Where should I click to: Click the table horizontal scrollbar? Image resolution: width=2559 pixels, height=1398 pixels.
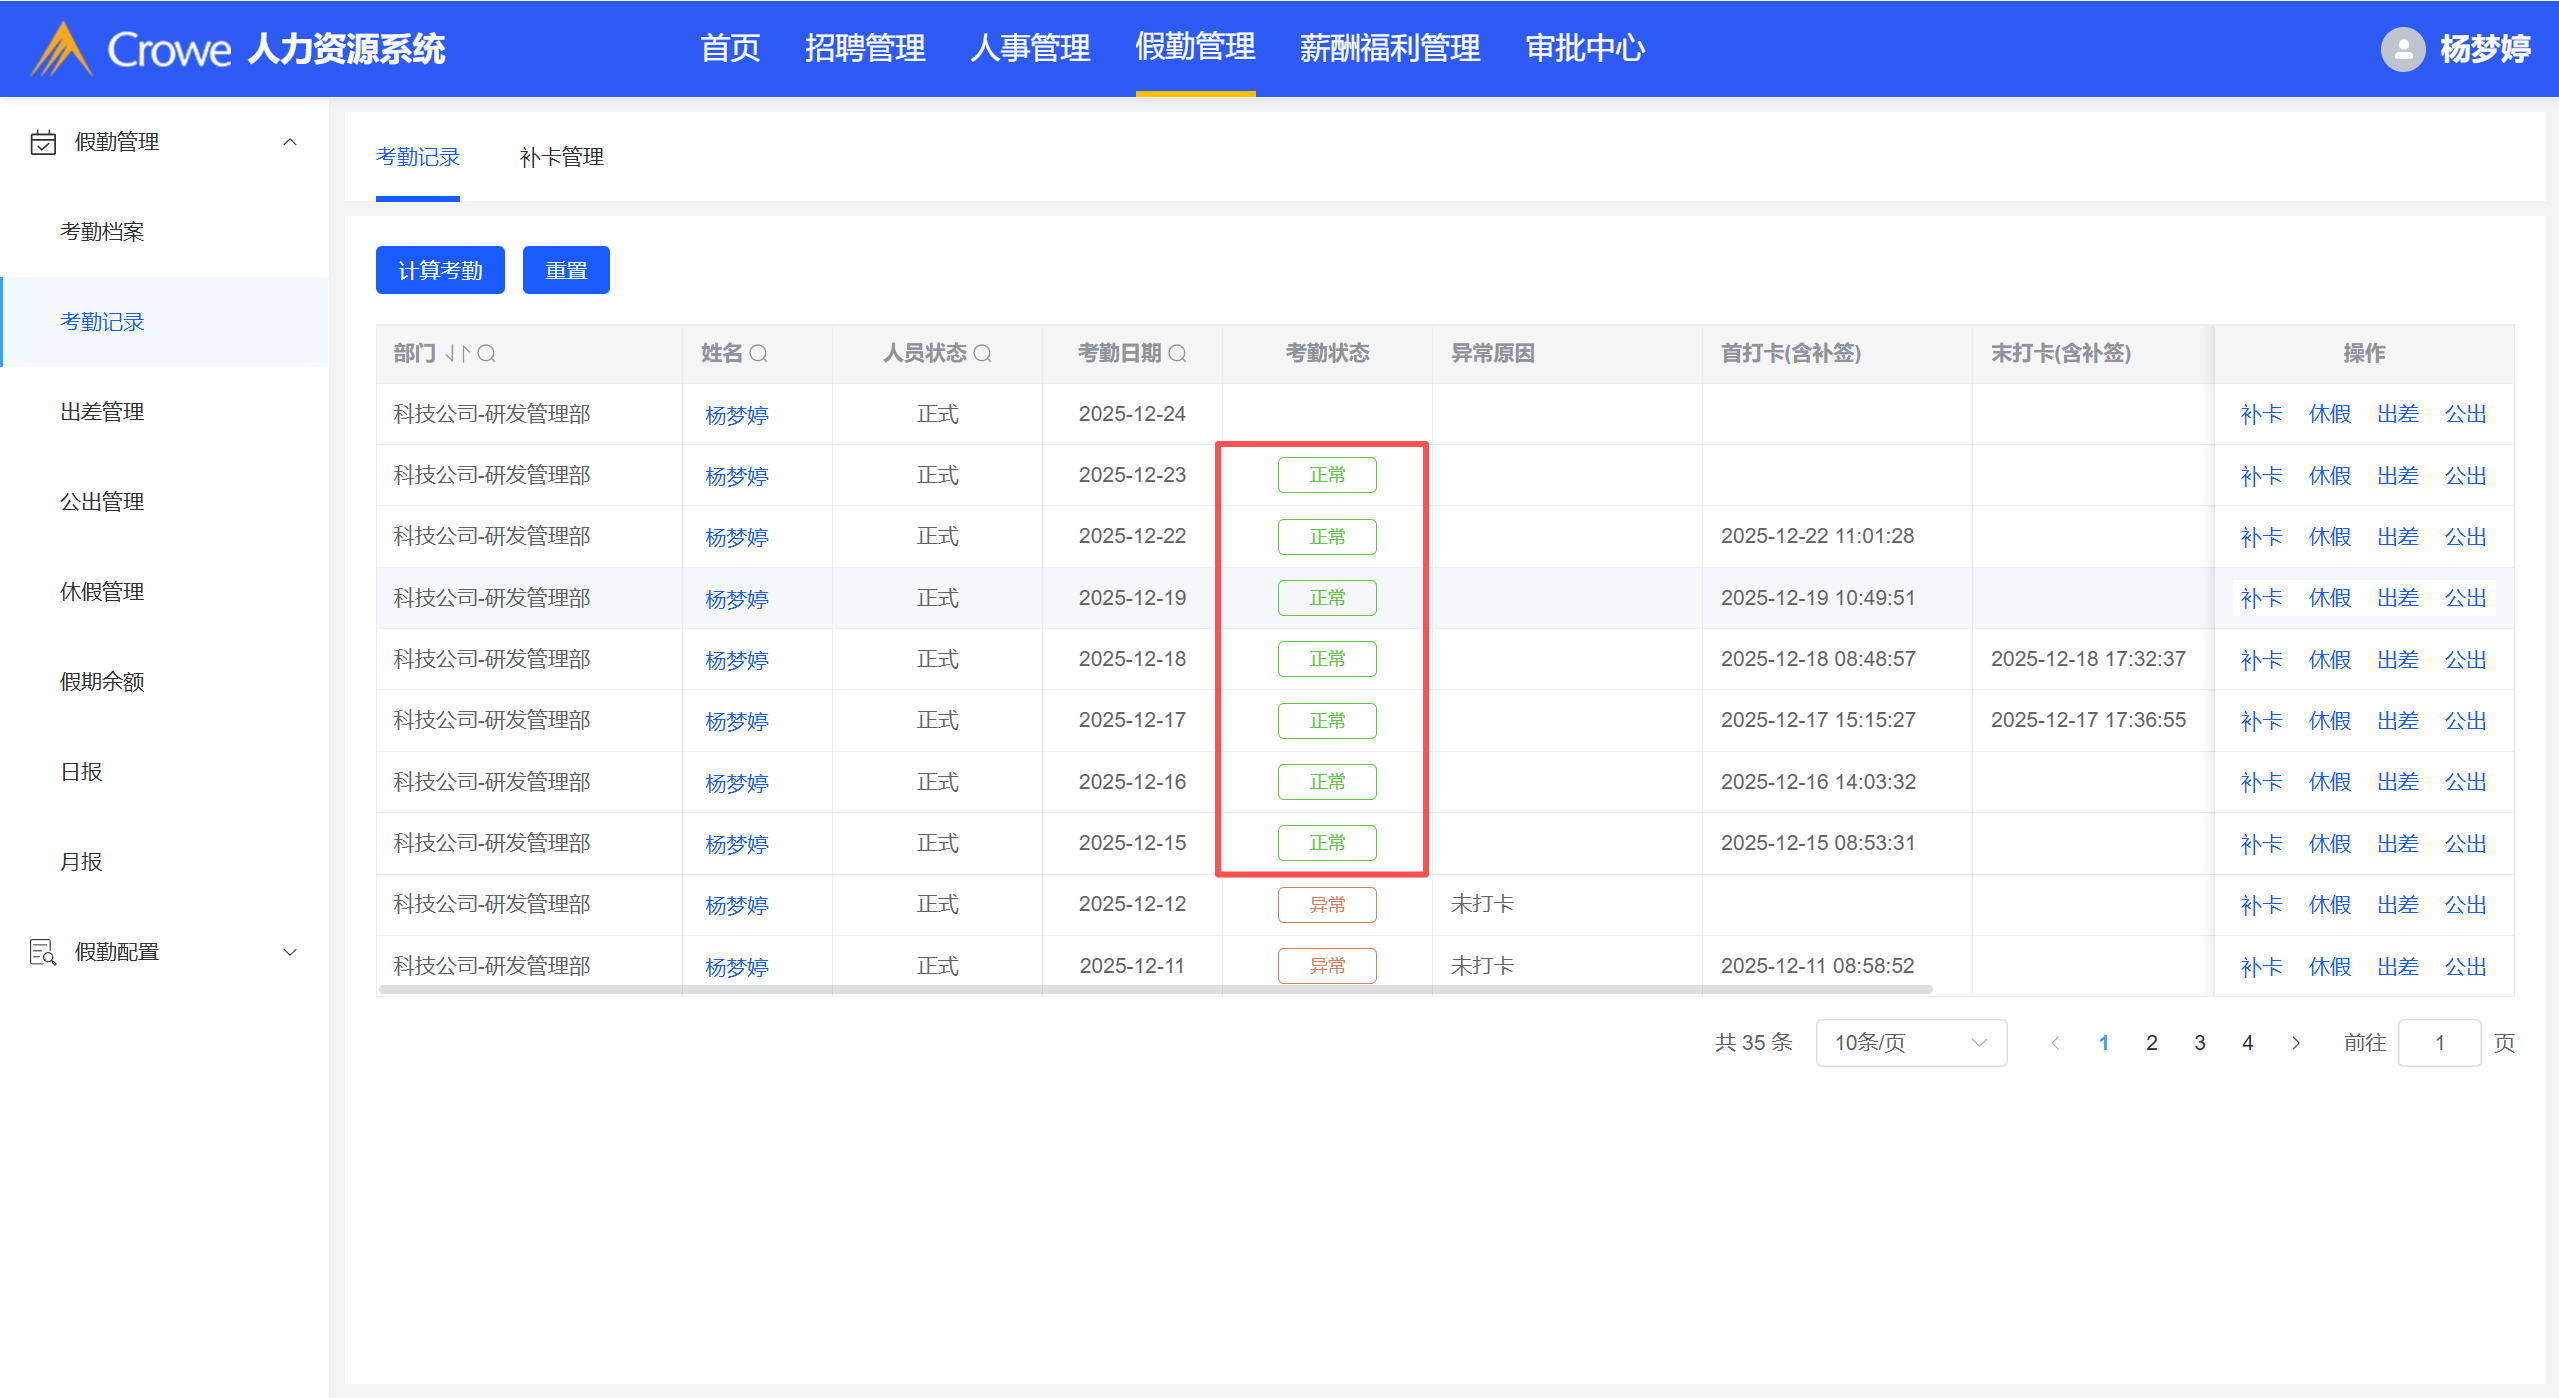[1155, 990]
